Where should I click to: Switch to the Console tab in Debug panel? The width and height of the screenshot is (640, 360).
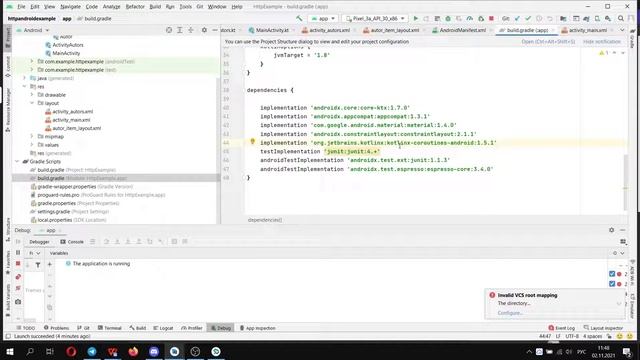(72, 242)
